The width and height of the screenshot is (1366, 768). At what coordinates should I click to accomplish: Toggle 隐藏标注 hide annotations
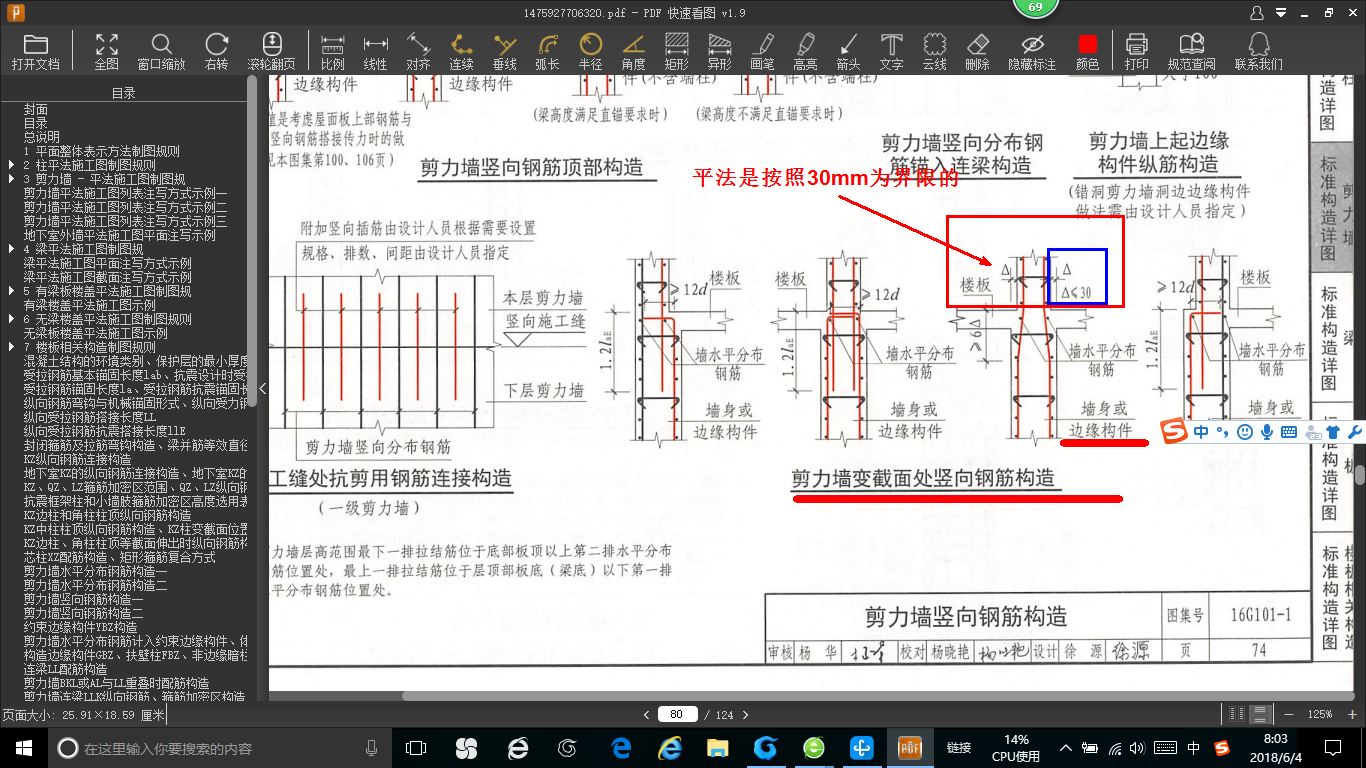(x=1032, y=51)
